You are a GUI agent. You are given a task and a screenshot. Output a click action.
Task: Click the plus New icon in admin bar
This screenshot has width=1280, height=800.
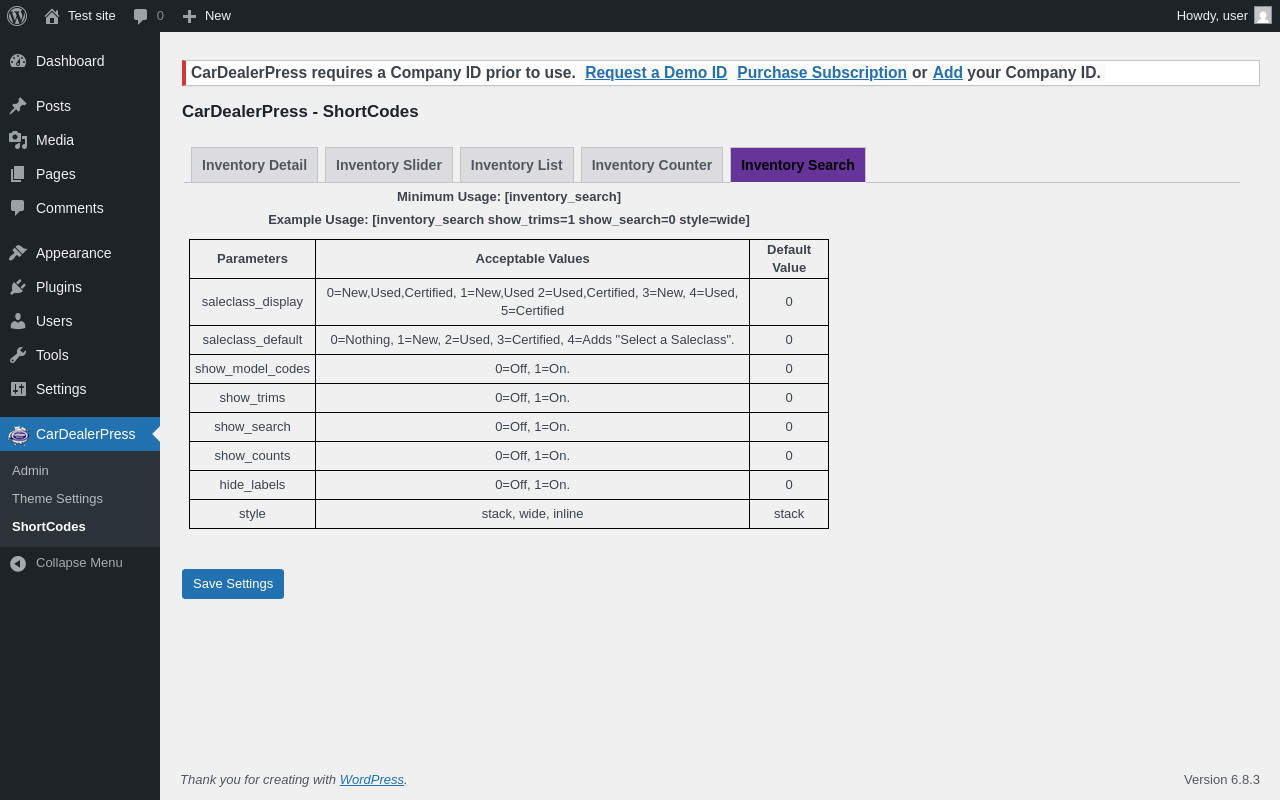click(189, 16)
